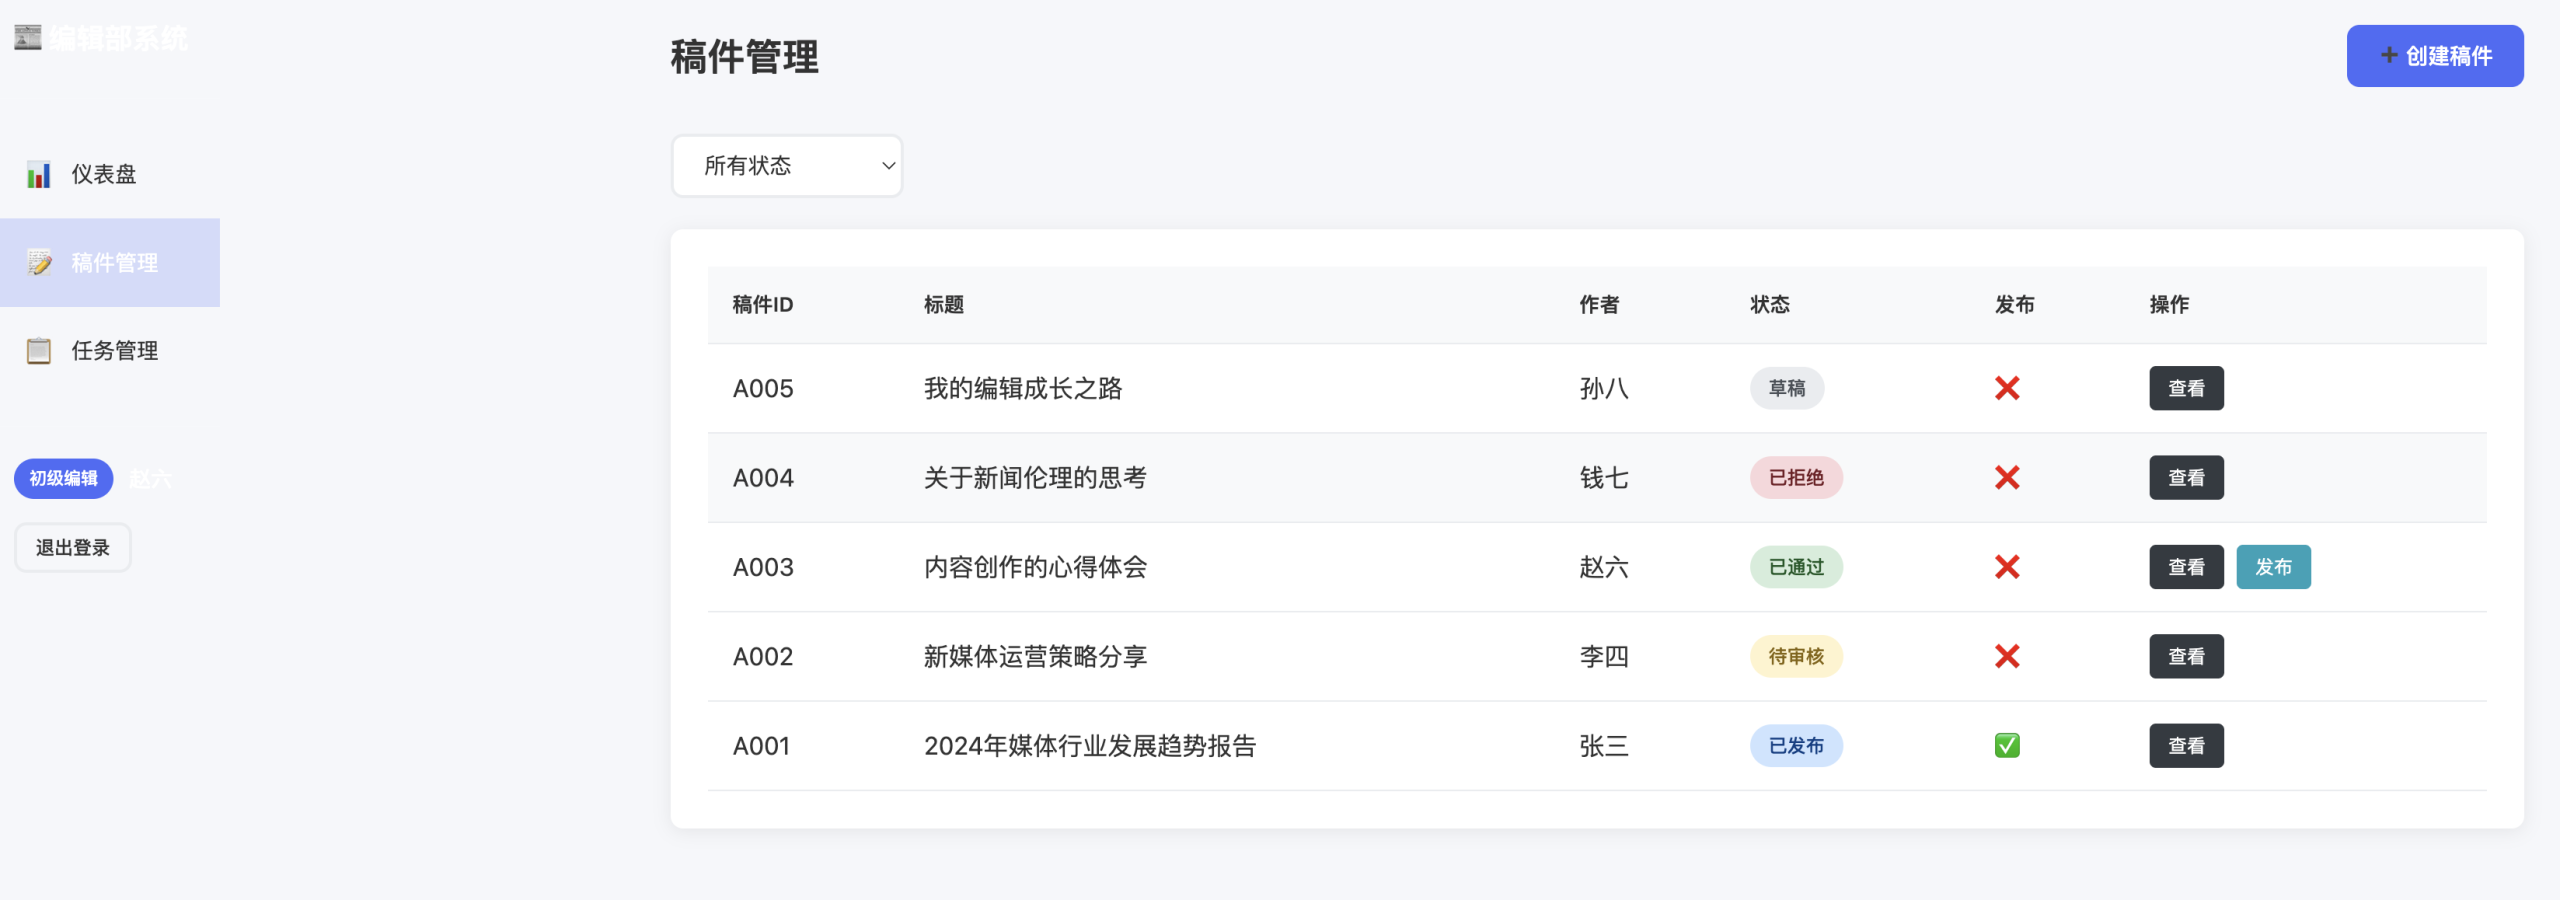This screenshot has width=2560, height=900.
Task: Toggle the green published checkmark for A001
Action: tap(2008, 745)
